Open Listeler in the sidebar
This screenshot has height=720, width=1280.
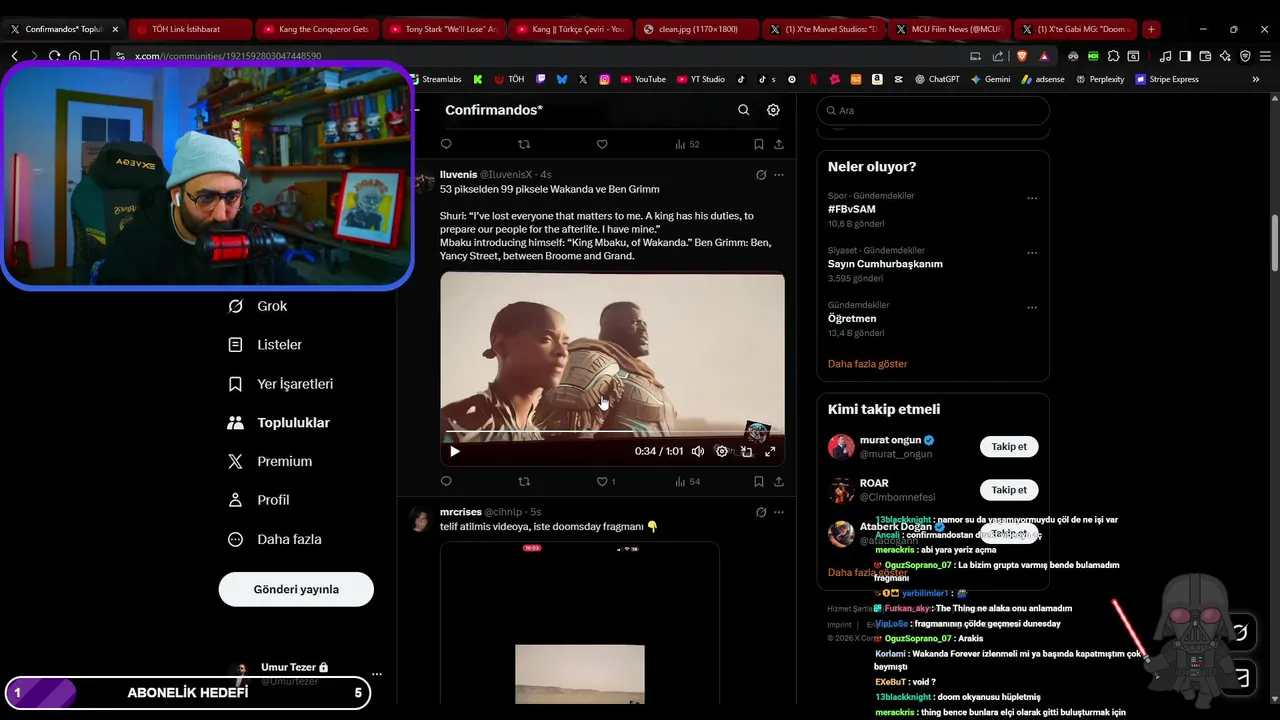point(265,345)
